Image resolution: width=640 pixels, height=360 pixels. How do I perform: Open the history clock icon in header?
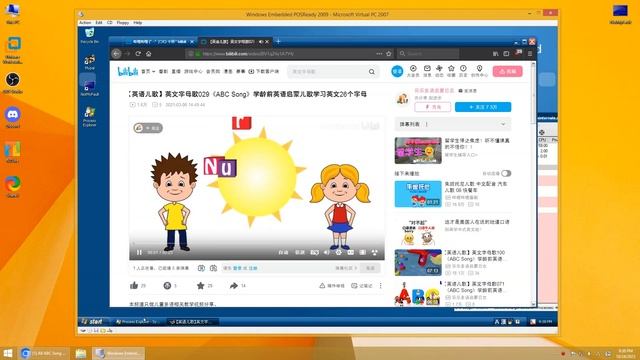463,69
